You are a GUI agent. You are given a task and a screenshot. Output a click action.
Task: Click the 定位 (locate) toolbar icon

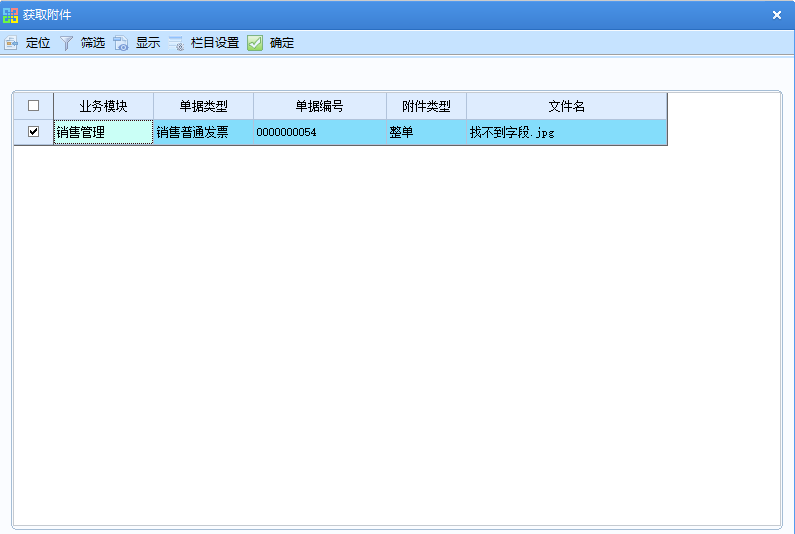(11, 43)
